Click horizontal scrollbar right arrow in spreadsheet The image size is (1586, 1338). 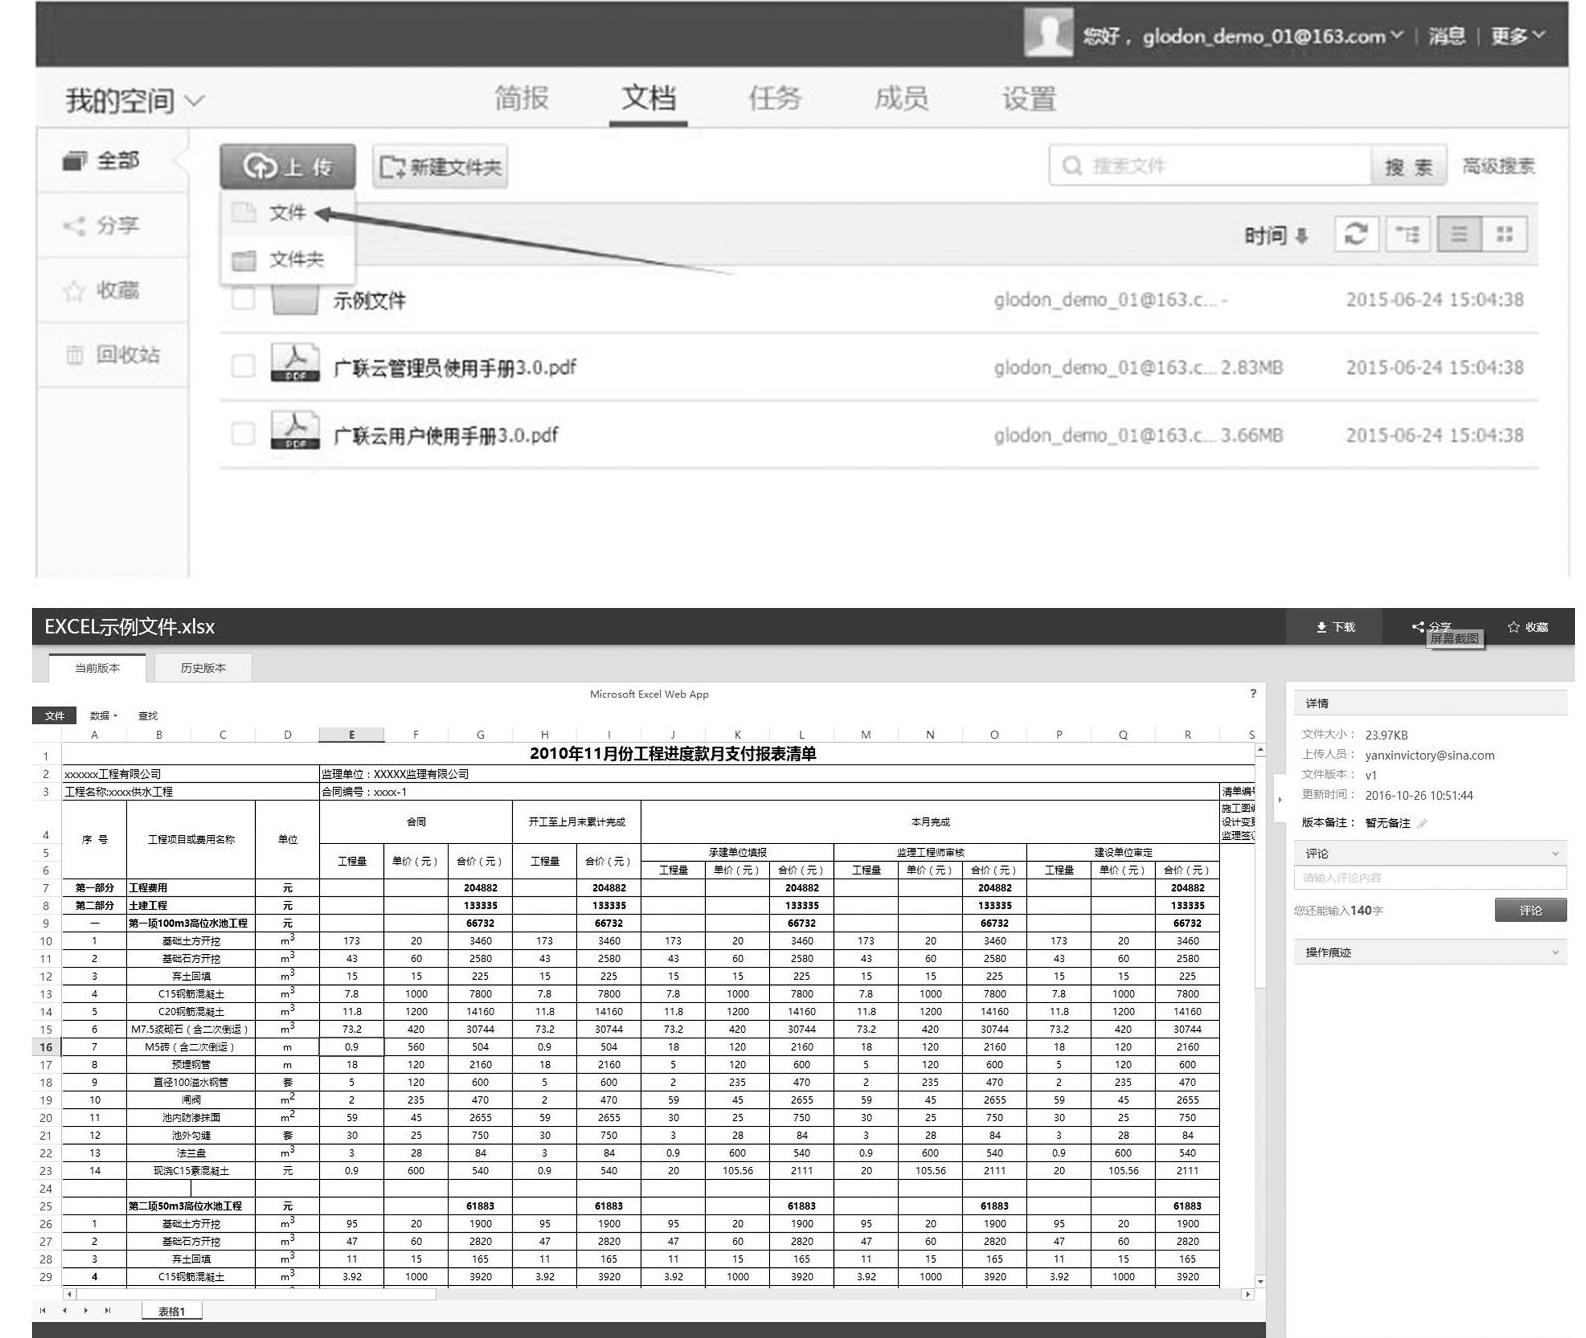1247,1294
